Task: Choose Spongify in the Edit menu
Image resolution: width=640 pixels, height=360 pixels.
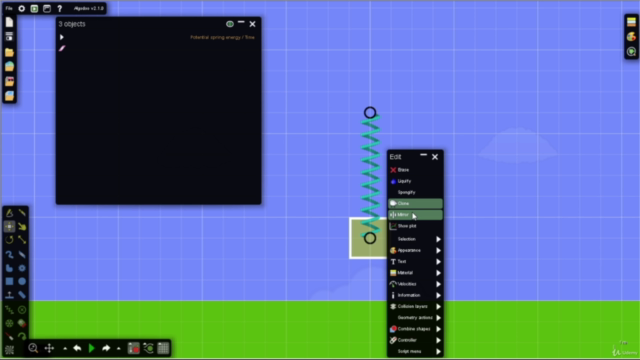Action: (x=415, y=192)
